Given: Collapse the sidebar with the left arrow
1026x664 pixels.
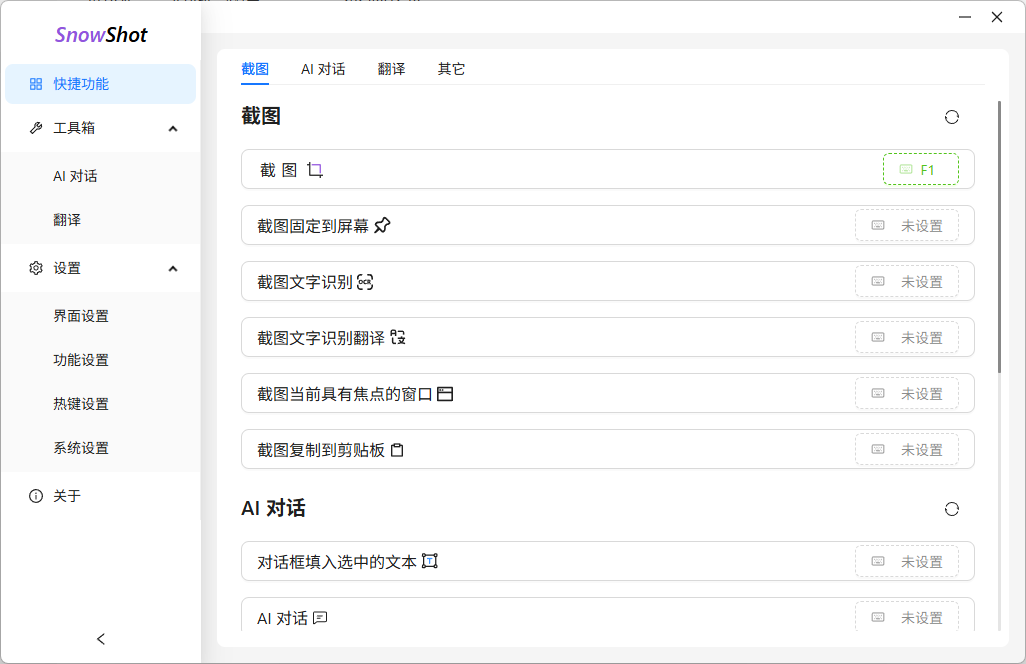Looking at the screenshot, I should point(100,639).
